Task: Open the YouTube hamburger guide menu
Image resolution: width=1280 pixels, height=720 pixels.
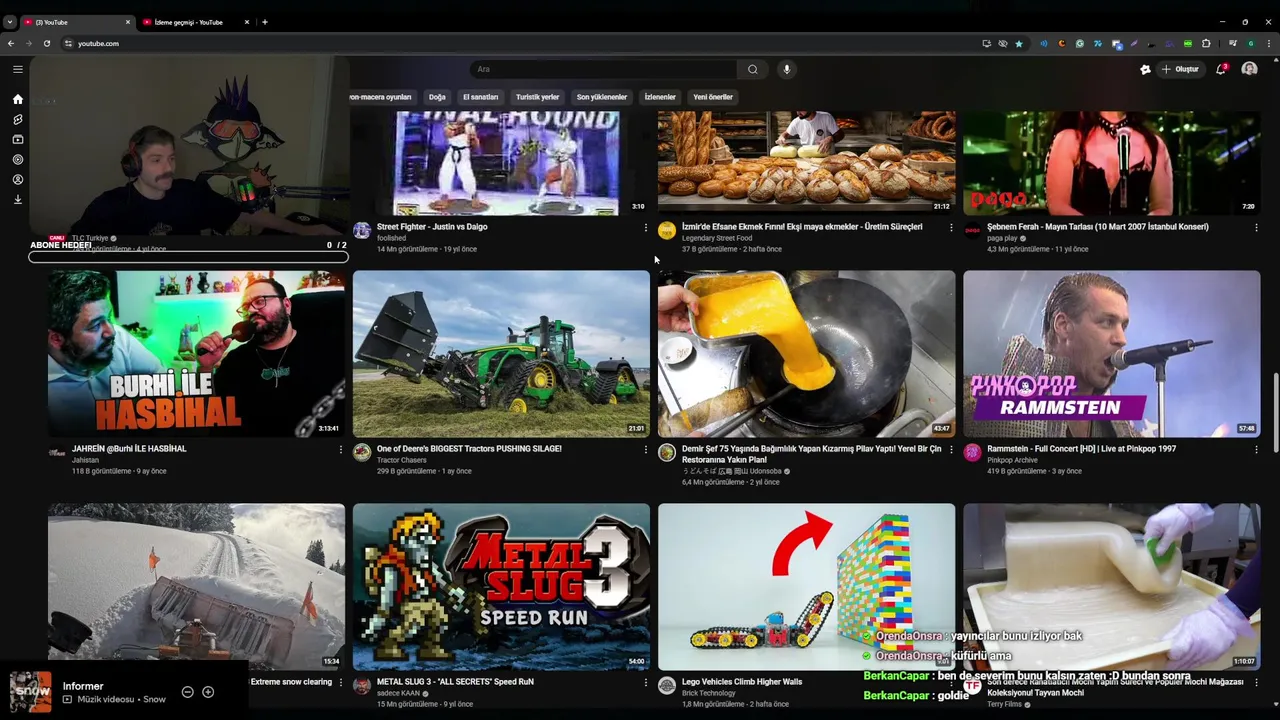Action: pos(18,69)
